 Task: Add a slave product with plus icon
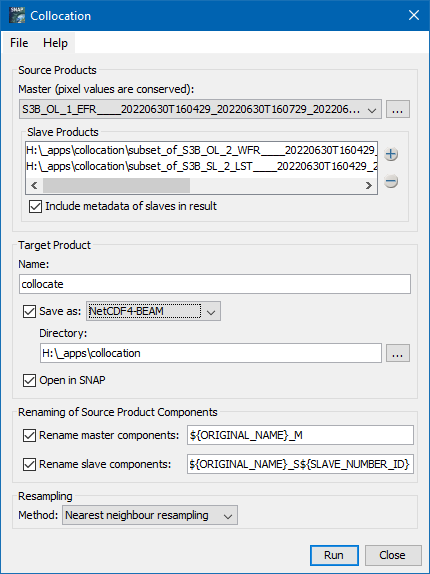pos(391,154)
